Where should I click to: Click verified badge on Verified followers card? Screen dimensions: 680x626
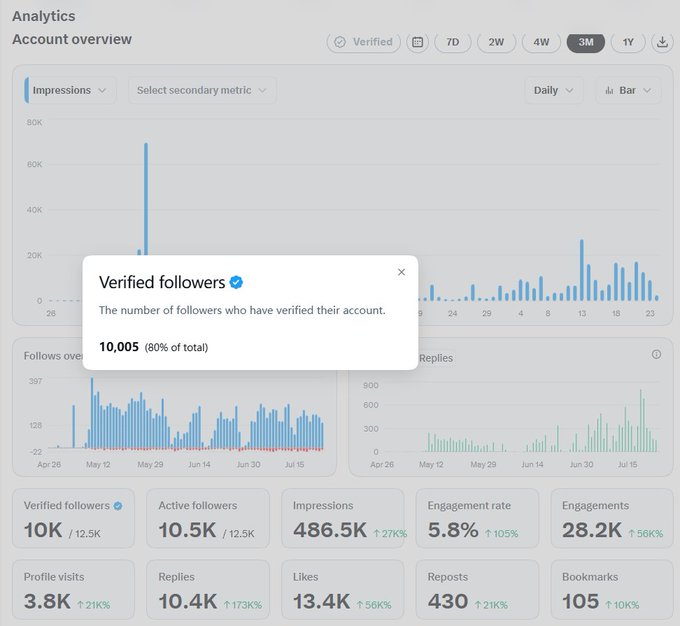click(118, 506)
